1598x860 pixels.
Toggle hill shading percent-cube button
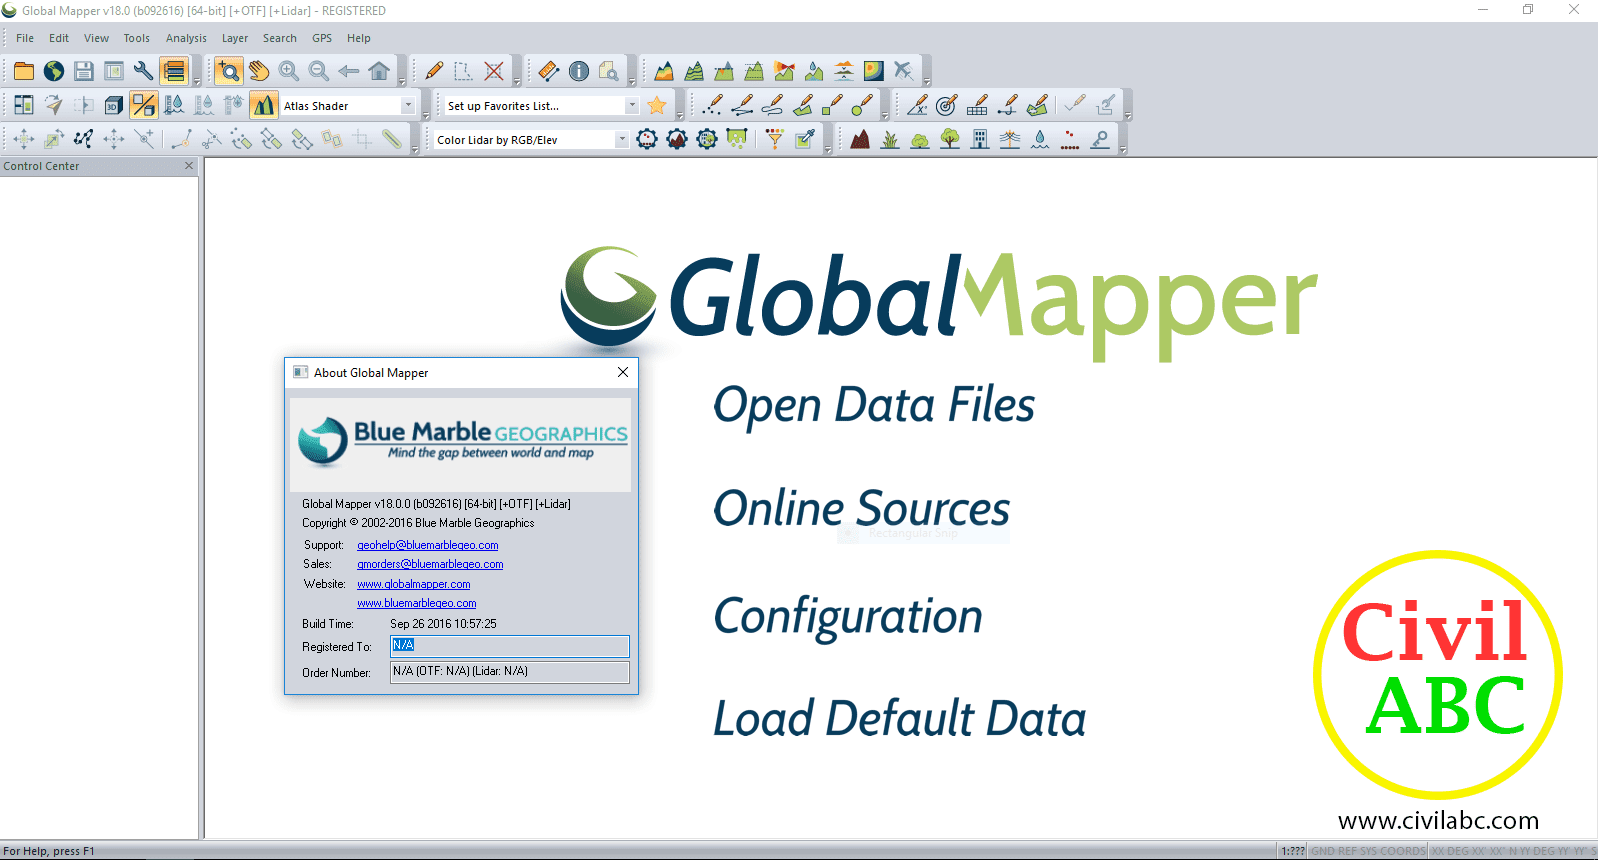point(144,105)
